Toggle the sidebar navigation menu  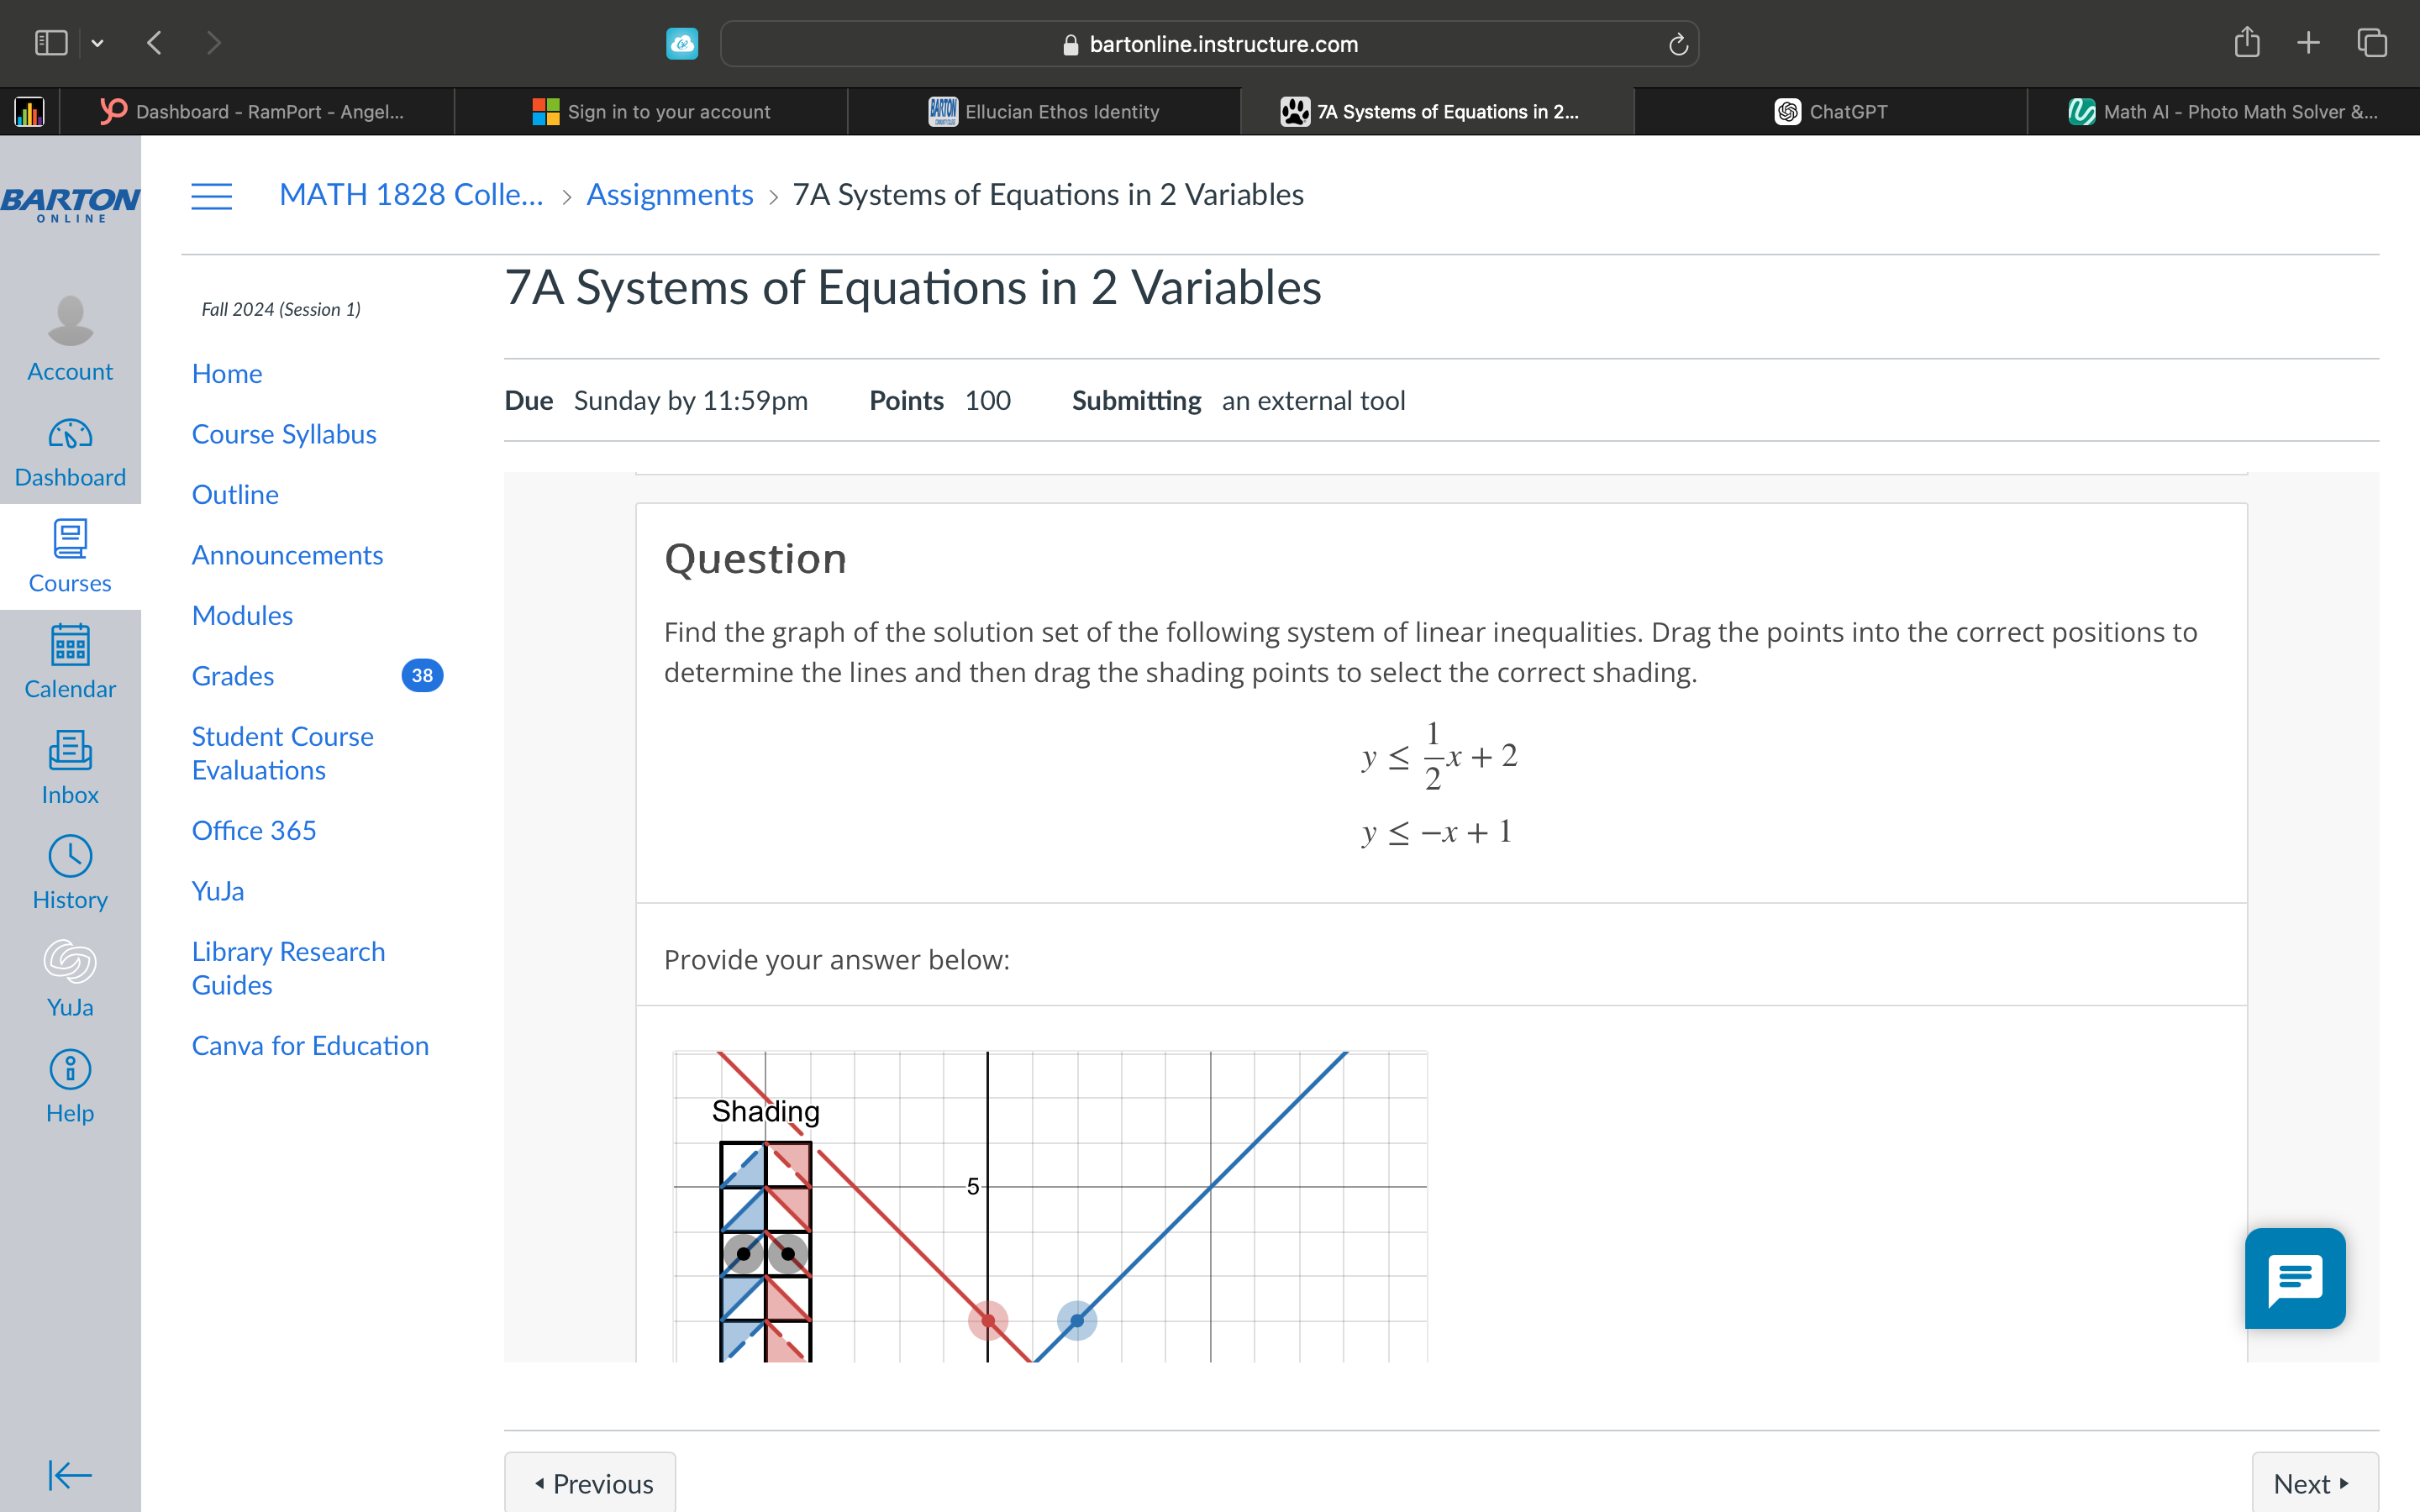[211, 195]
